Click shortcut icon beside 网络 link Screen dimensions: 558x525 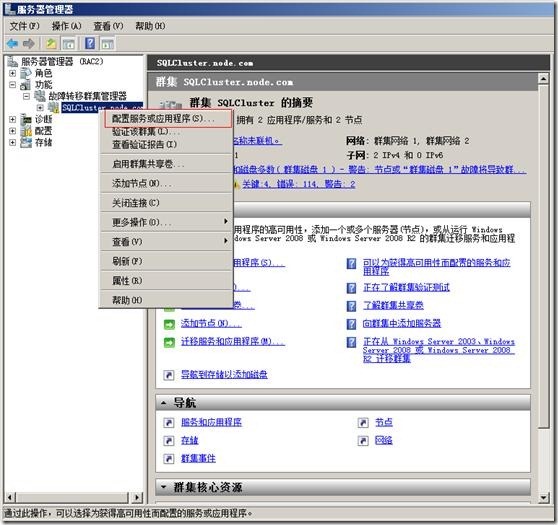tap(363, 441)
